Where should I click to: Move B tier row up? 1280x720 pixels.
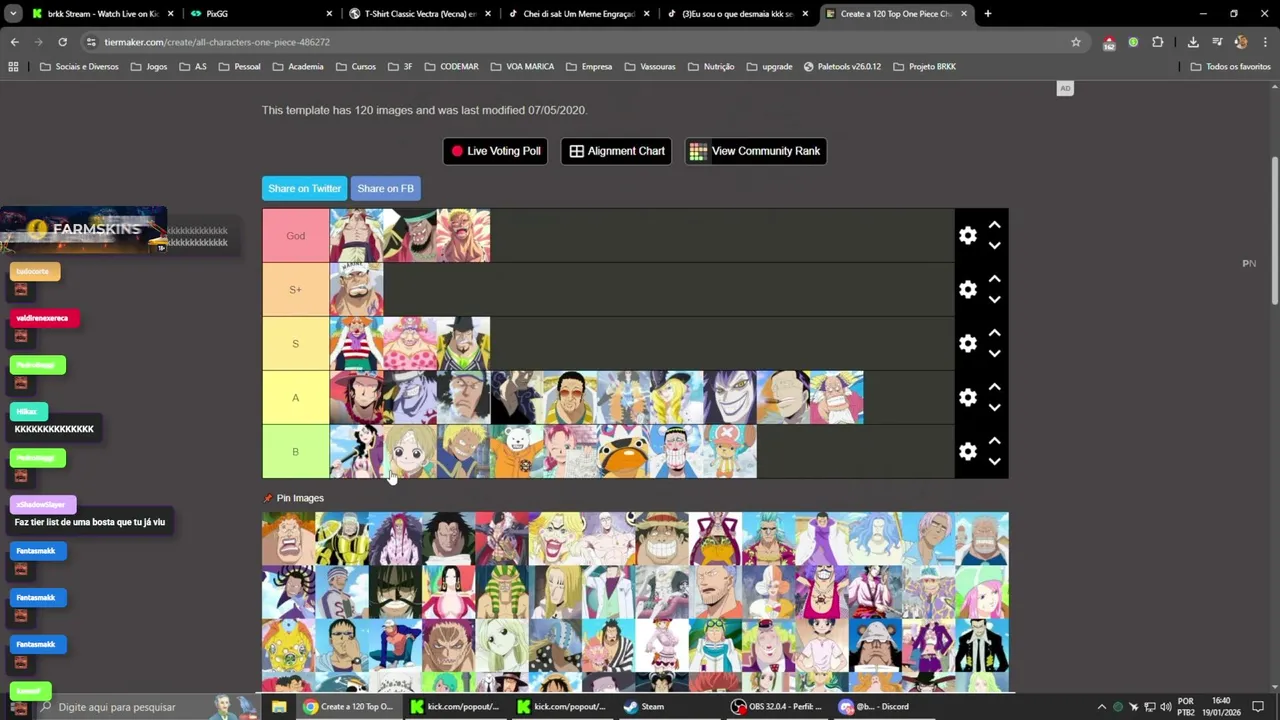click(995, 441)
